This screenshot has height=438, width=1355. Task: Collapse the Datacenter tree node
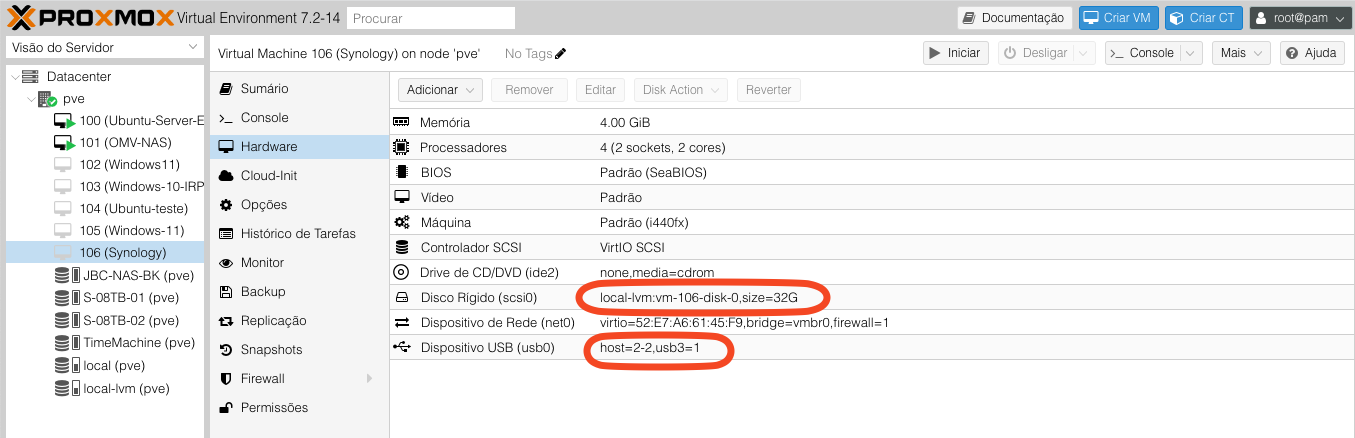13,76
